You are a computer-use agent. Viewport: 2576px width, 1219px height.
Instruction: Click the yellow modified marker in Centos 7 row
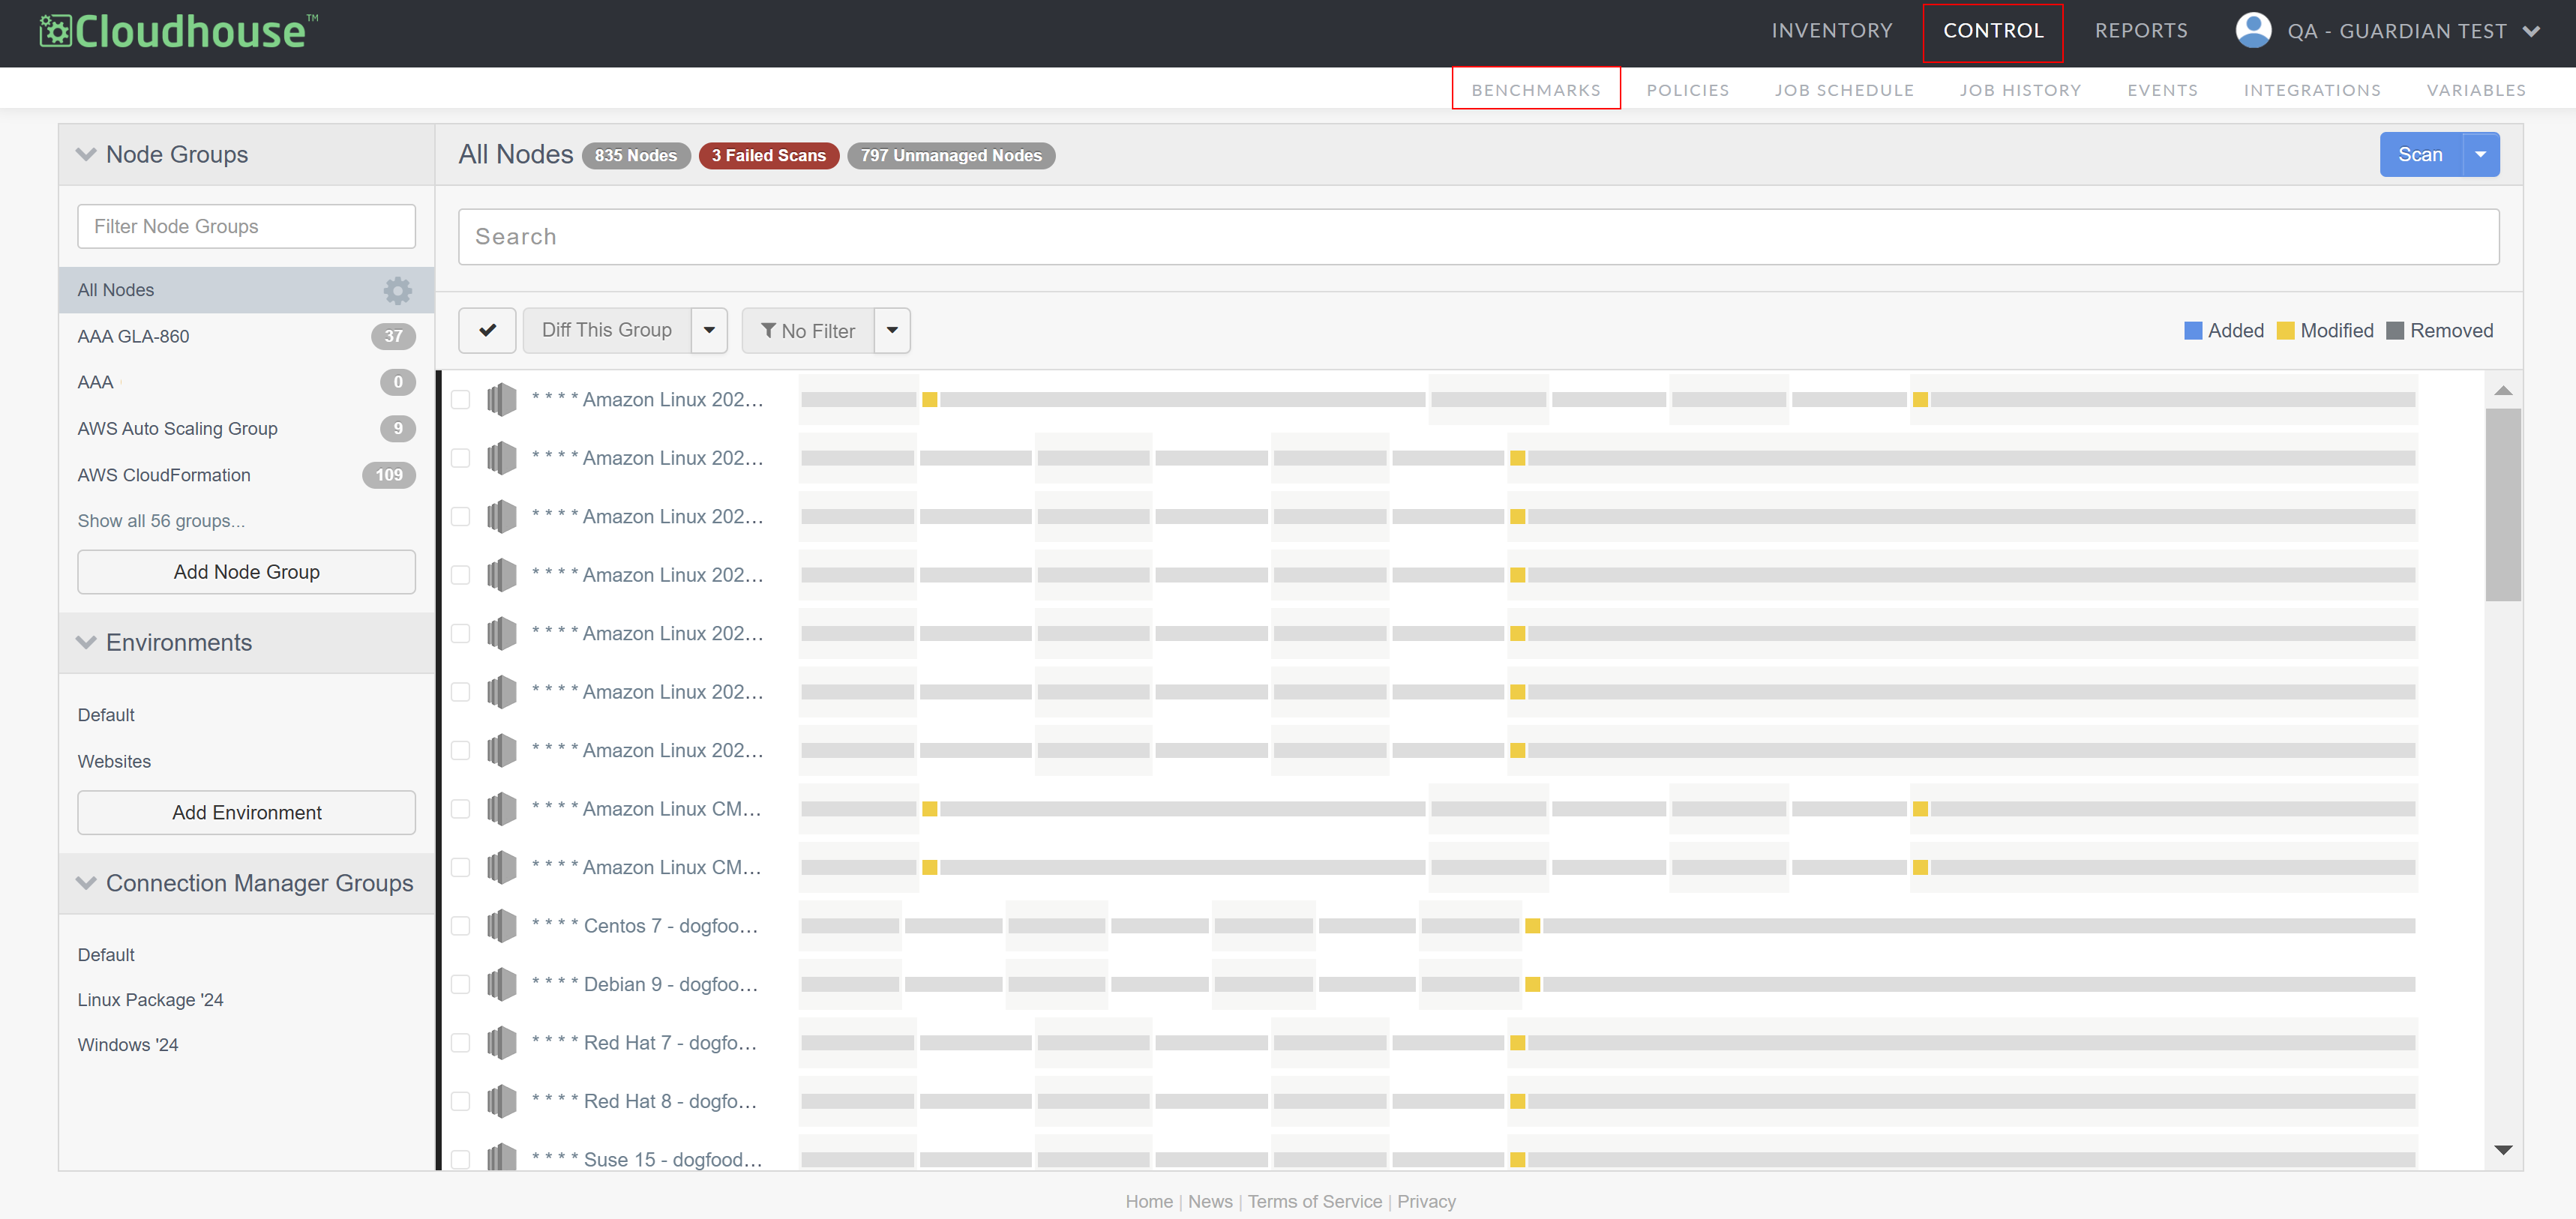1532,926
